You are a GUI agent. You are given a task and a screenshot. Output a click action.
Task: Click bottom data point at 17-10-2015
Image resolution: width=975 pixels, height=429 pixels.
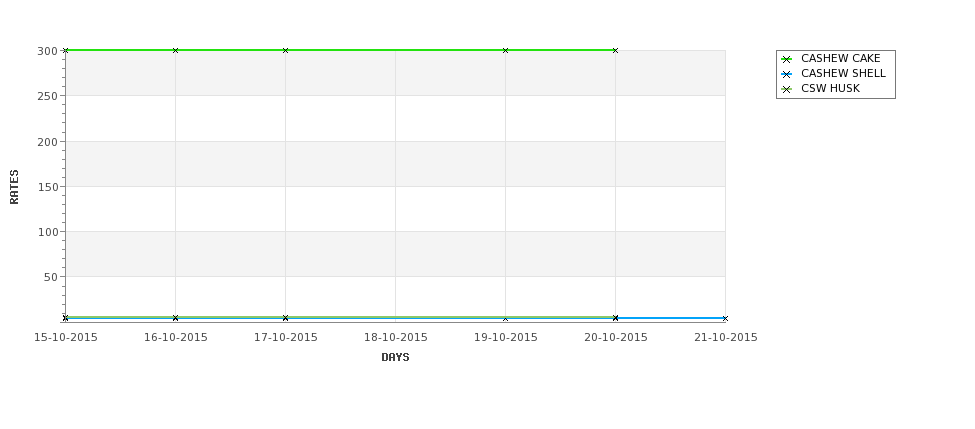click(x=285, y=318)
